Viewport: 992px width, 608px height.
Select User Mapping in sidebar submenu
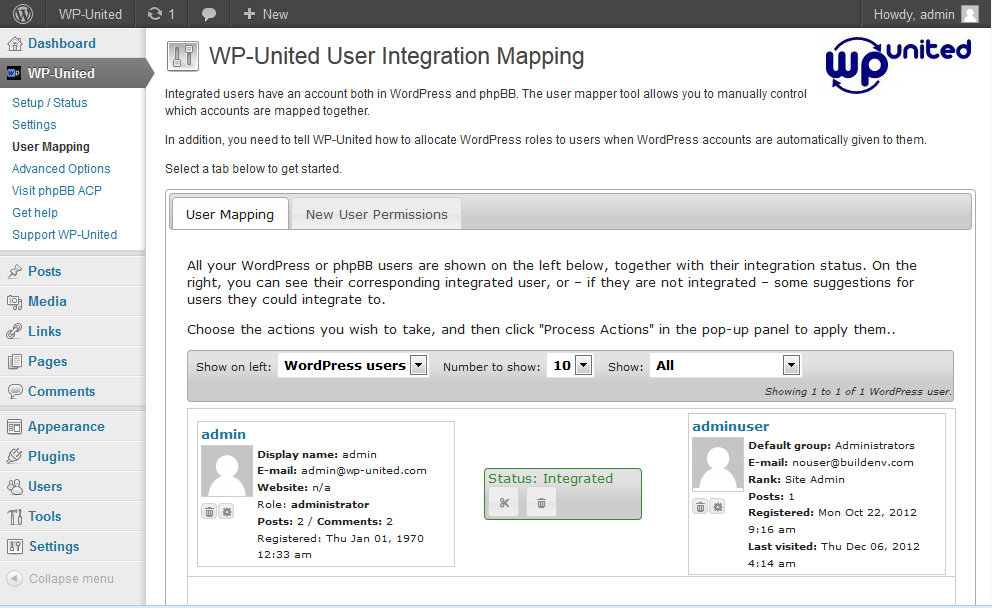coord(51,147)
